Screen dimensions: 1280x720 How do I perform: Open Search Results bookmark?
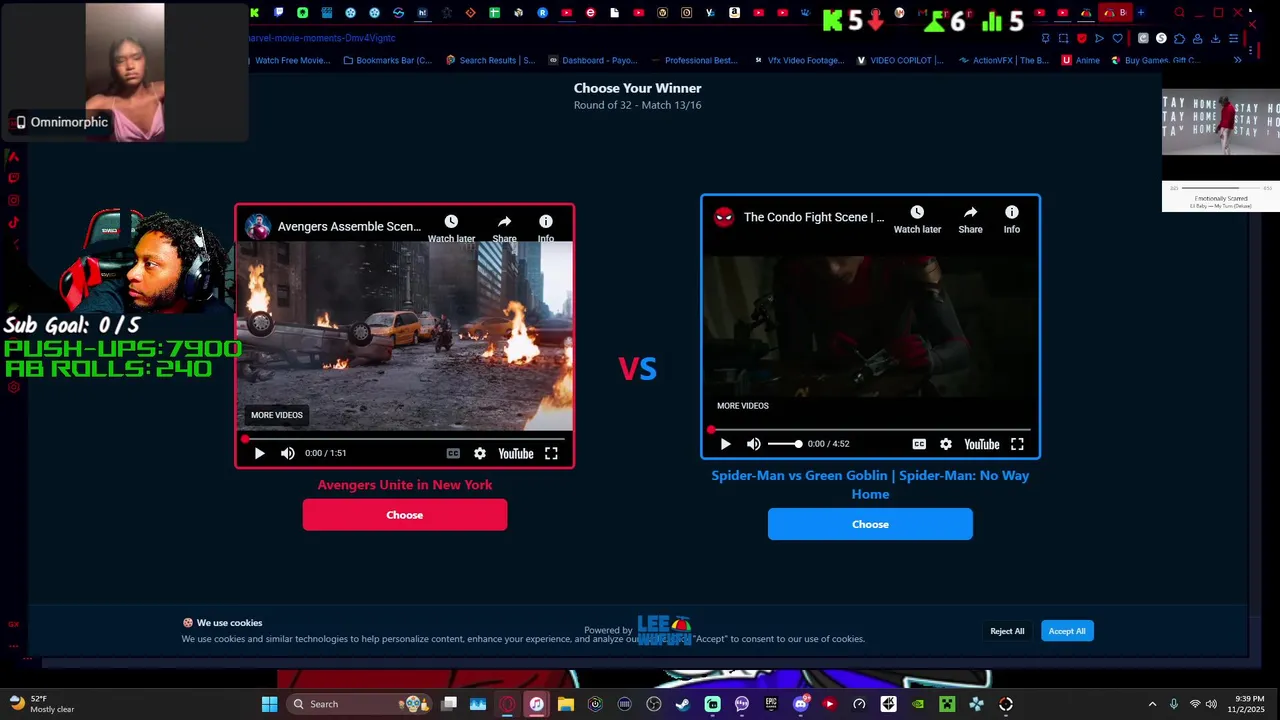tap(490, 60)
